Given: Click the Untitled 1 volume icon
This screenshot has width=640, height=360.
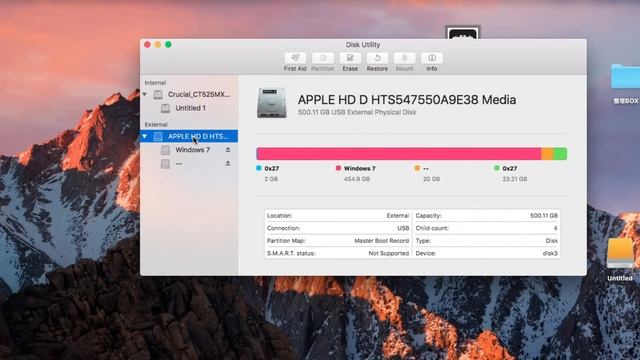Looking at the screenshot, I should click(165, 108).
